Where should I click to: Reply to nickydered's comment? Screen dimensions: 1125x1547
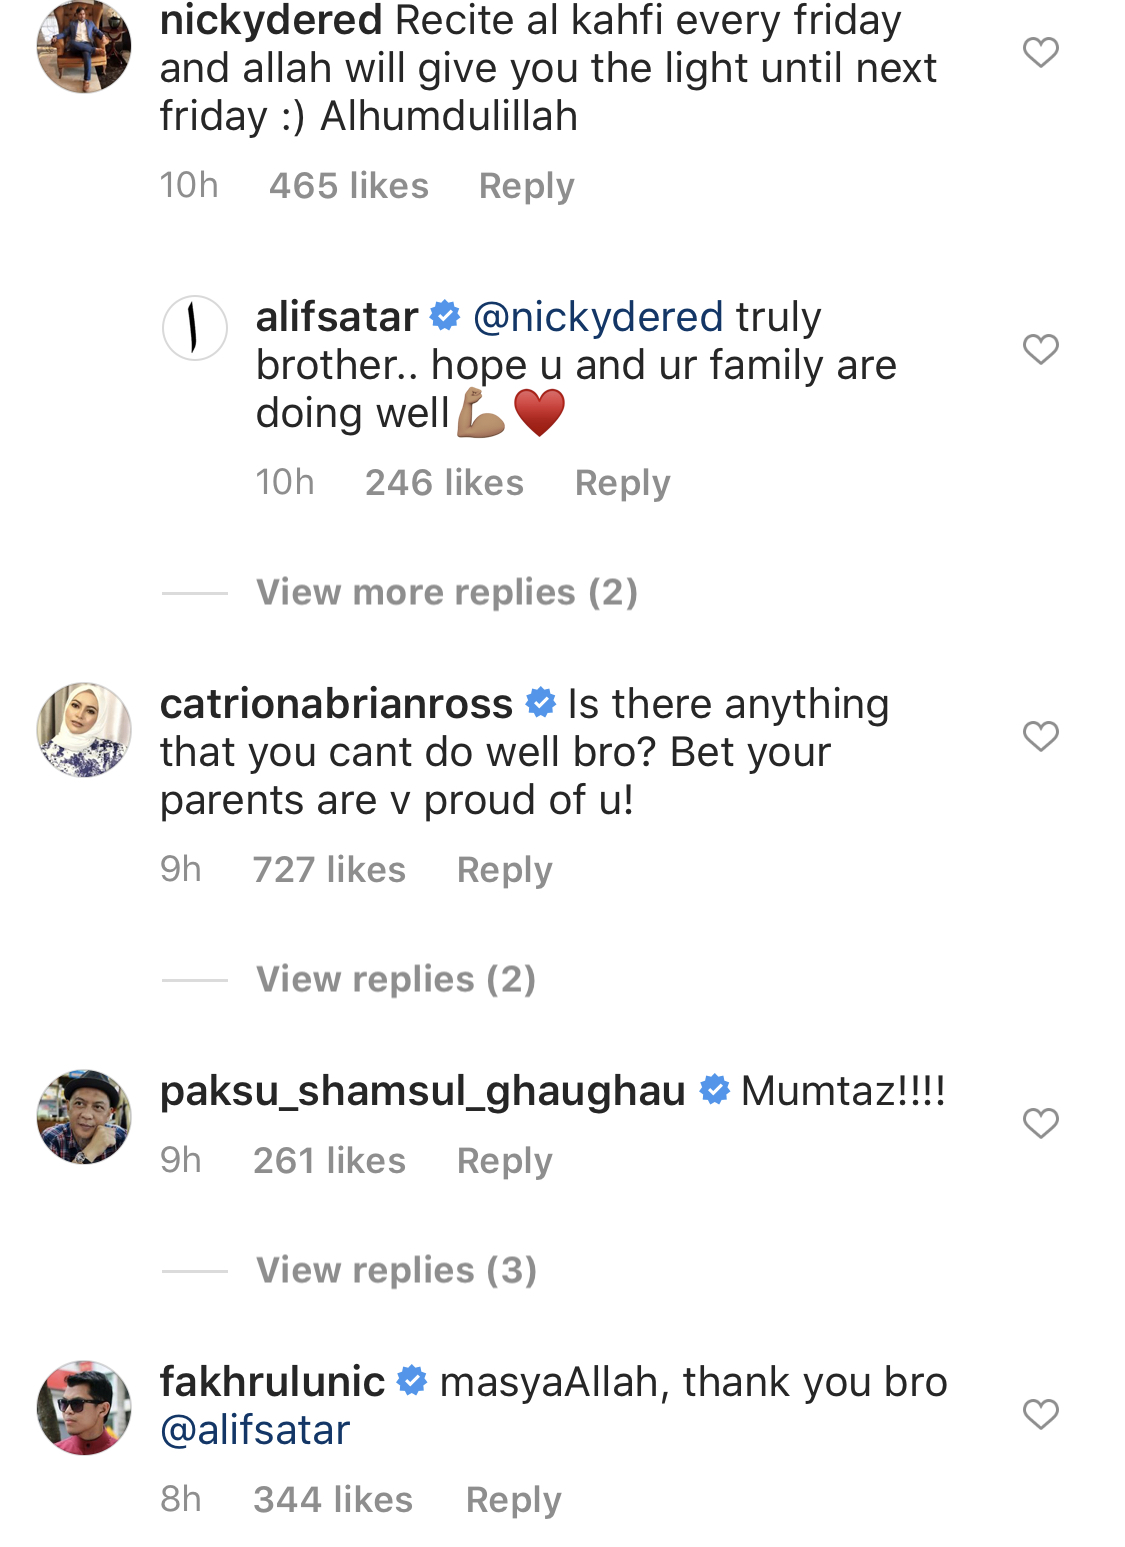(x=526, y=186)
